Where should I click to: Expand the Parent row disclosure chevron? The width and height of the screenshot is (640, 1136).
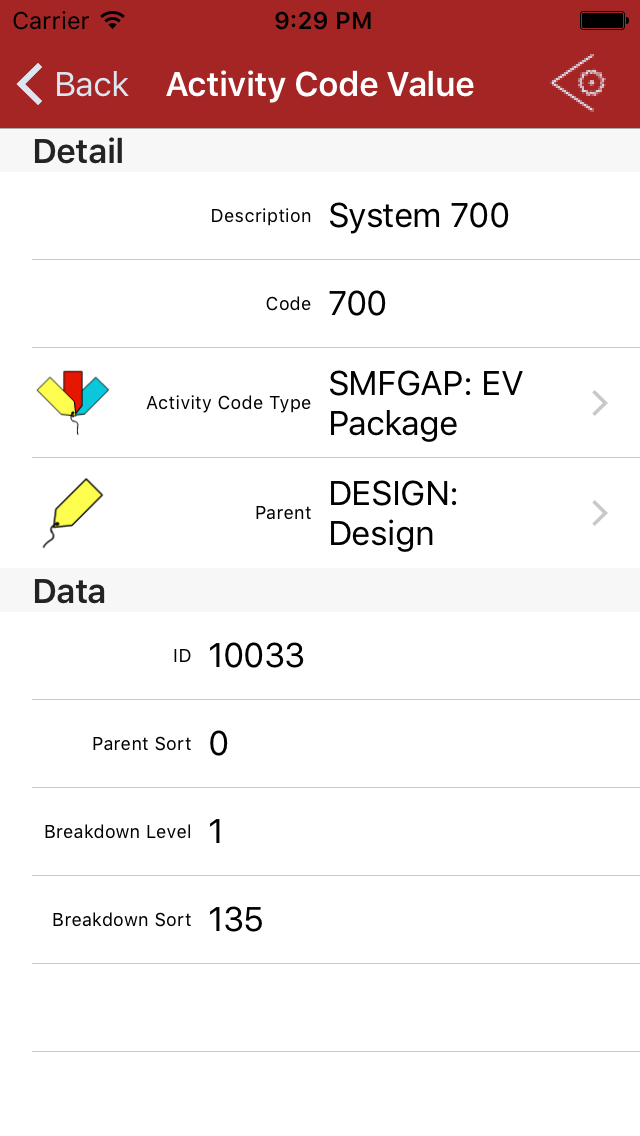(x=600, y=513)
